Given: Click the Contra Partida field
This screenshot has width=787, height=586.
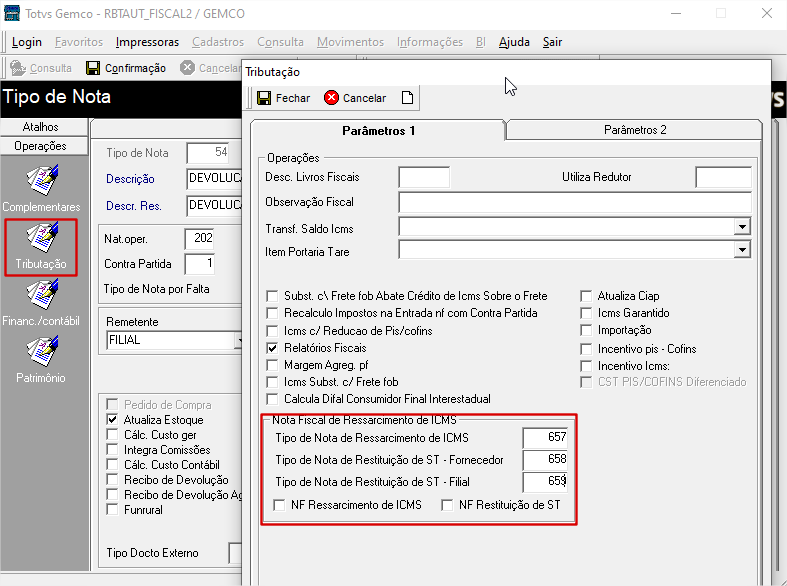Looking at the screenshot, I should [x=200, y=264].
